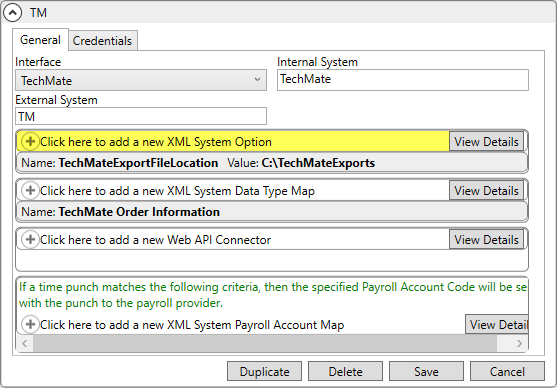The image size is (557, 388).
Task: Open the Interface dropdown showing TechMate
Action: pos(141,80)
